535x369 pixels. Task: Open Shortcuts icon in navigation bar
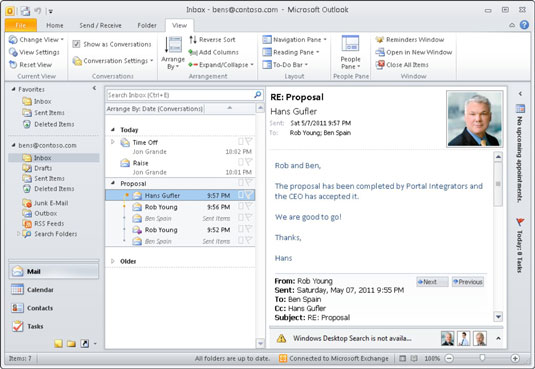pyautogui.click(x=85, y=343)
